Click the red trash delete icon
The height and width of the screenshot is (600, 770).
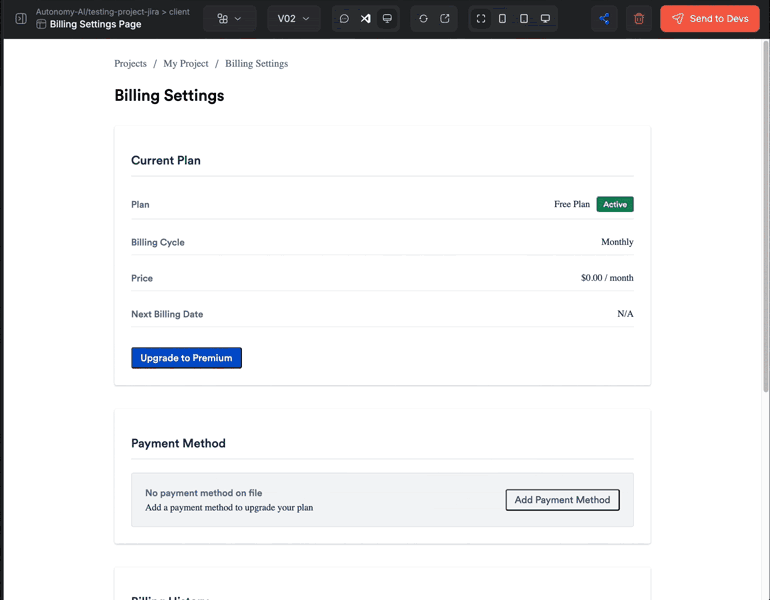click(639, 19)
